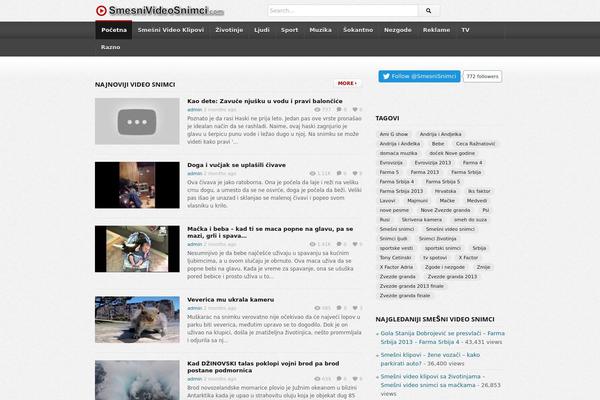Select the Hrvatska tag

point(445,191)
